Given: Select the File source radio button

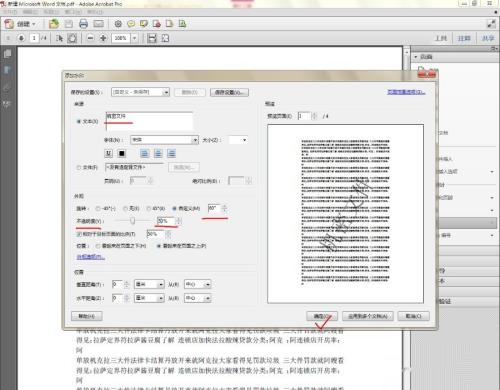Looking at the screenshot, I should tap(79, 167).
